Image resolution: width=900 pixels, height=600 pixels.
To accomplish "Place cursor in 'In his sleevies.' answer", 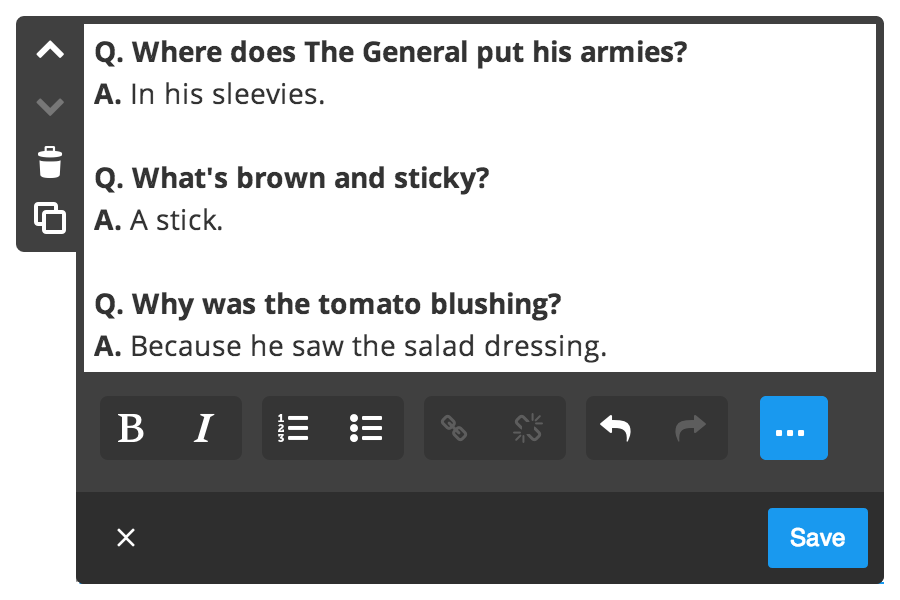I will point(228,94).
